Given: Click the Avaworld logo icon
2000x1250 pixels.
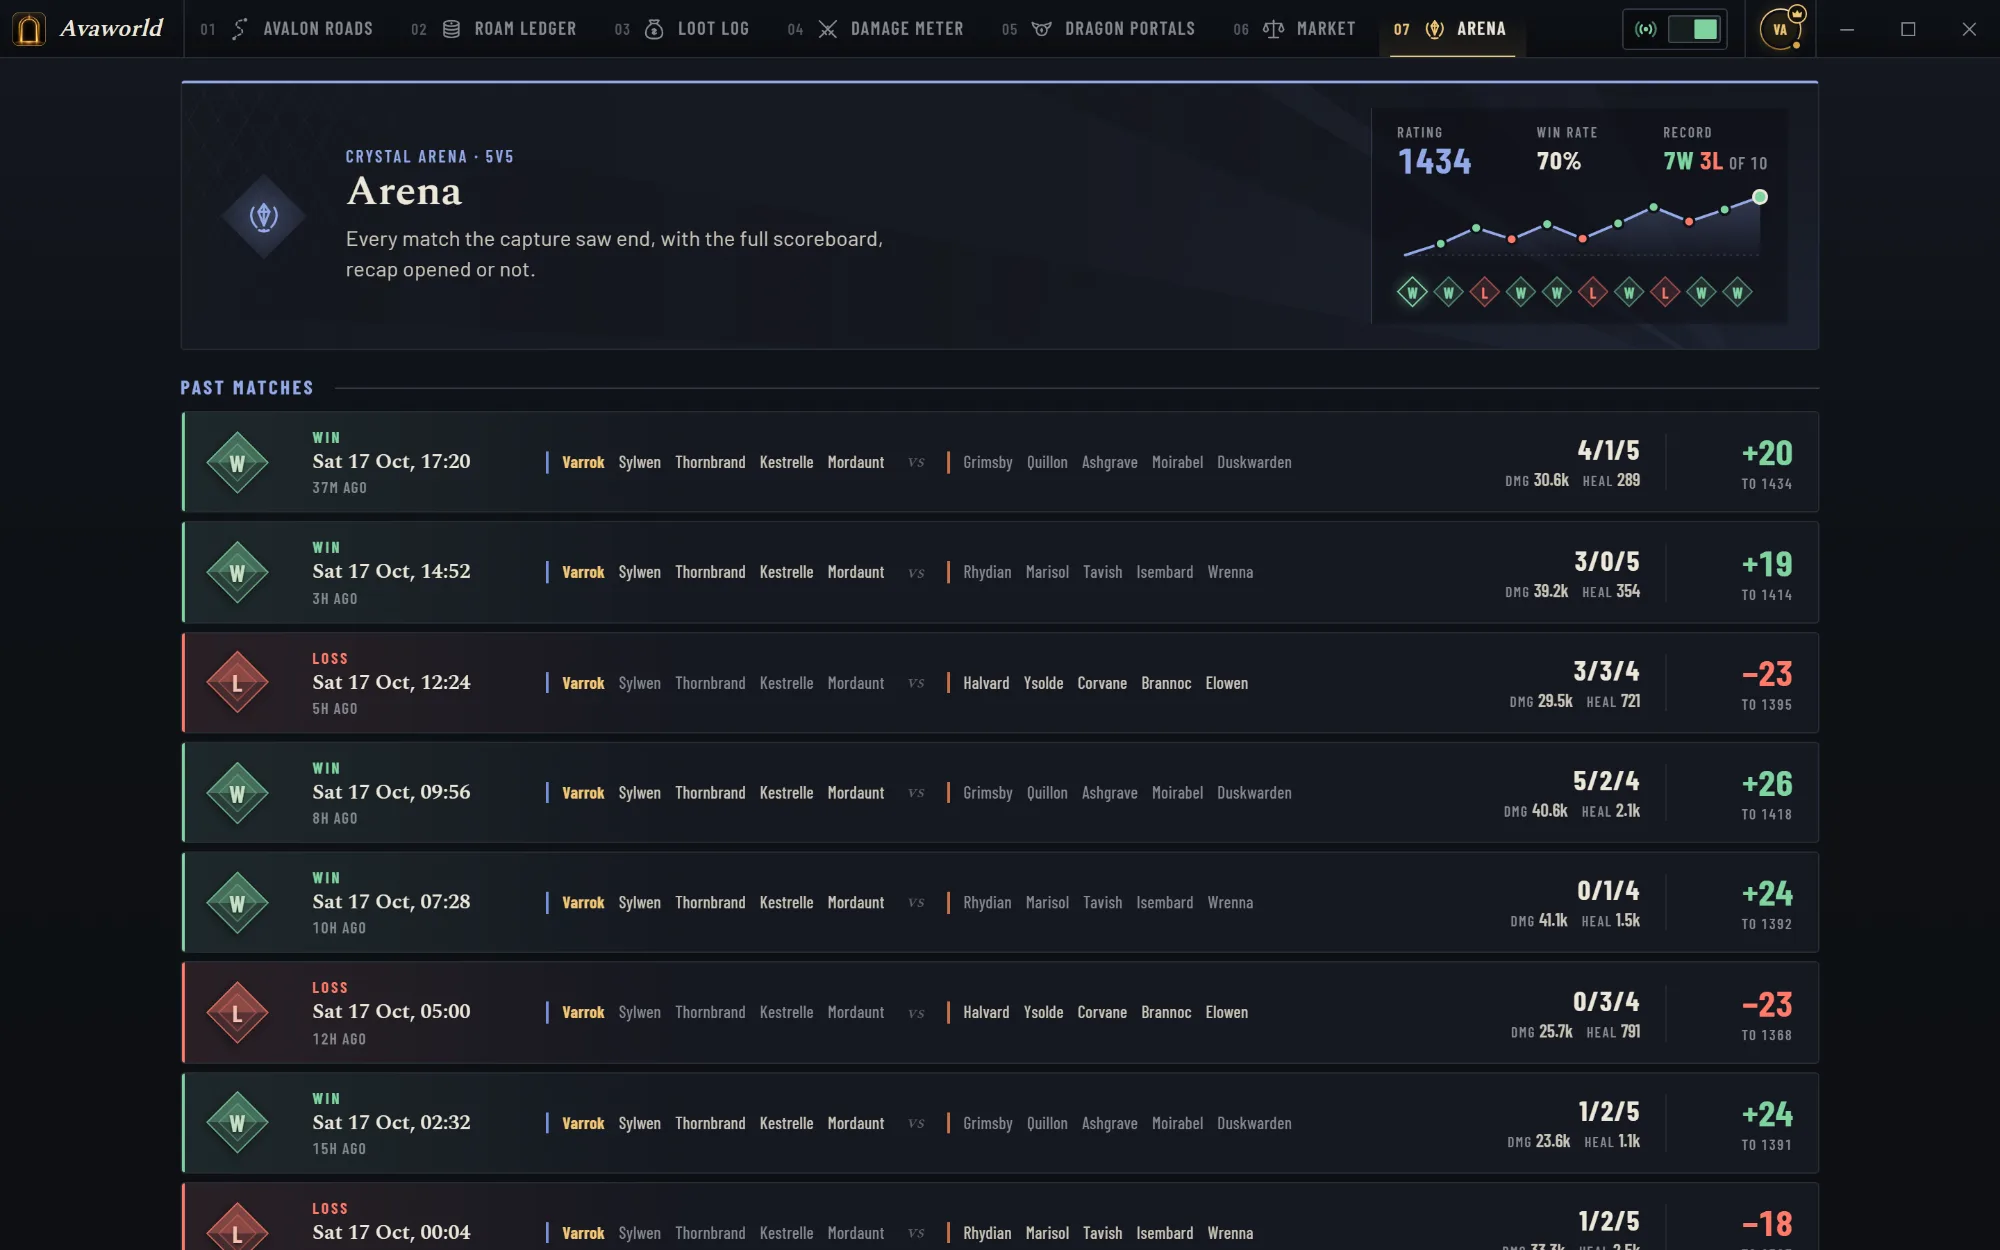Looking at the screenshot, I should pos(30,29).
